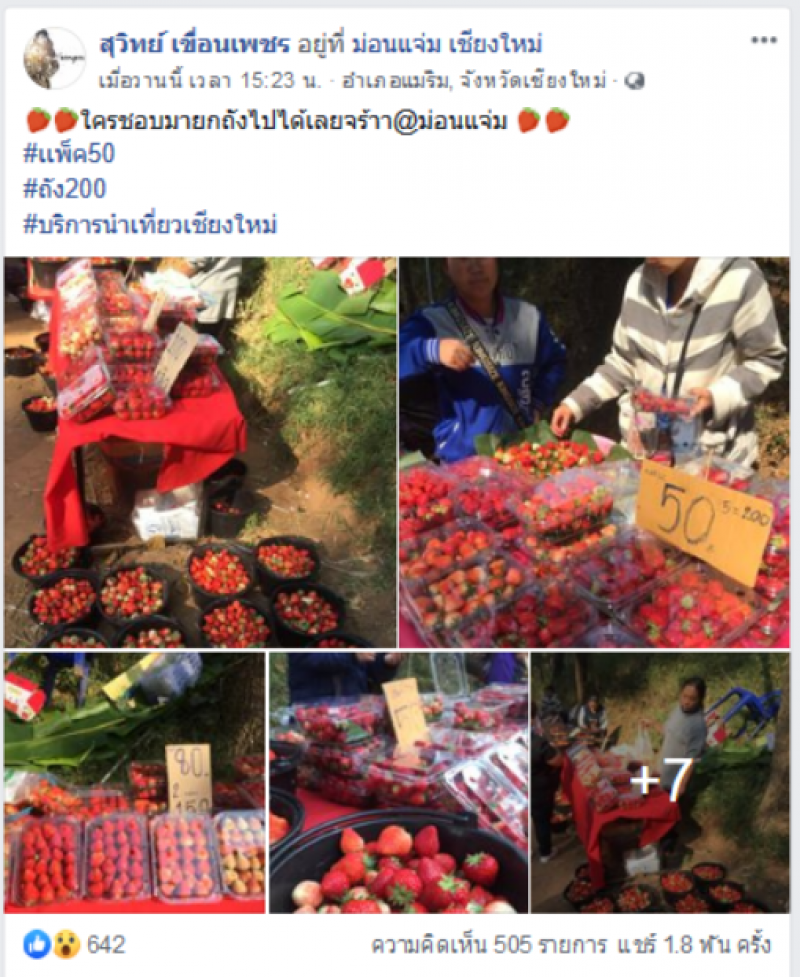Open the อำเภอแม่ริม, จังหวัดเชียงใหม่ place link
The height and width of the screenshot is (977, 800).
[475, 82]
